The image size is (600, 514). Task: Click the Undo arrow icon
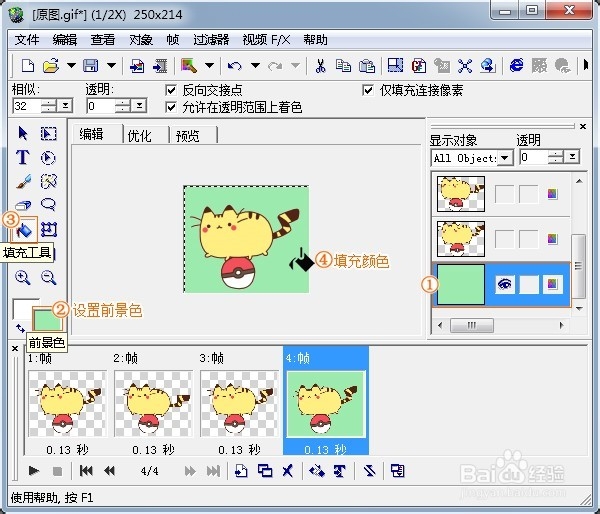coord(235,66)
